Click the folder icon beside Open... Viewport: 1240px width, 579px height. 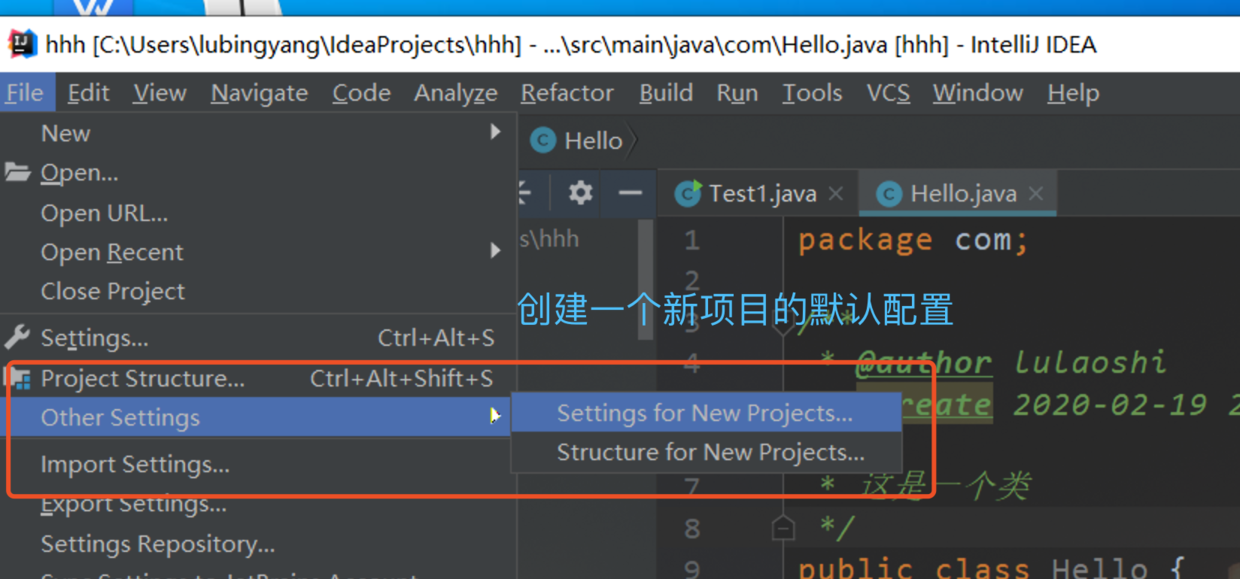click(x=17, y=172)
